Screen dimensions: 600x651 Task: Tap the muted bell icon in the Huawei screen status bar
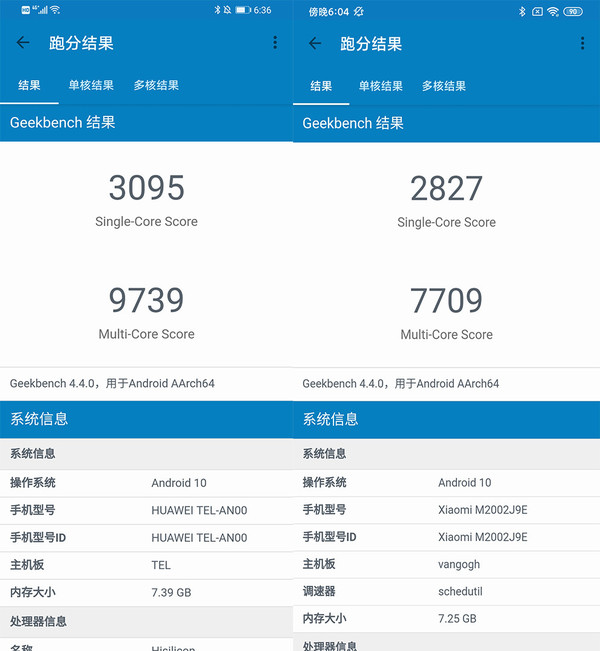coord(227,10)
